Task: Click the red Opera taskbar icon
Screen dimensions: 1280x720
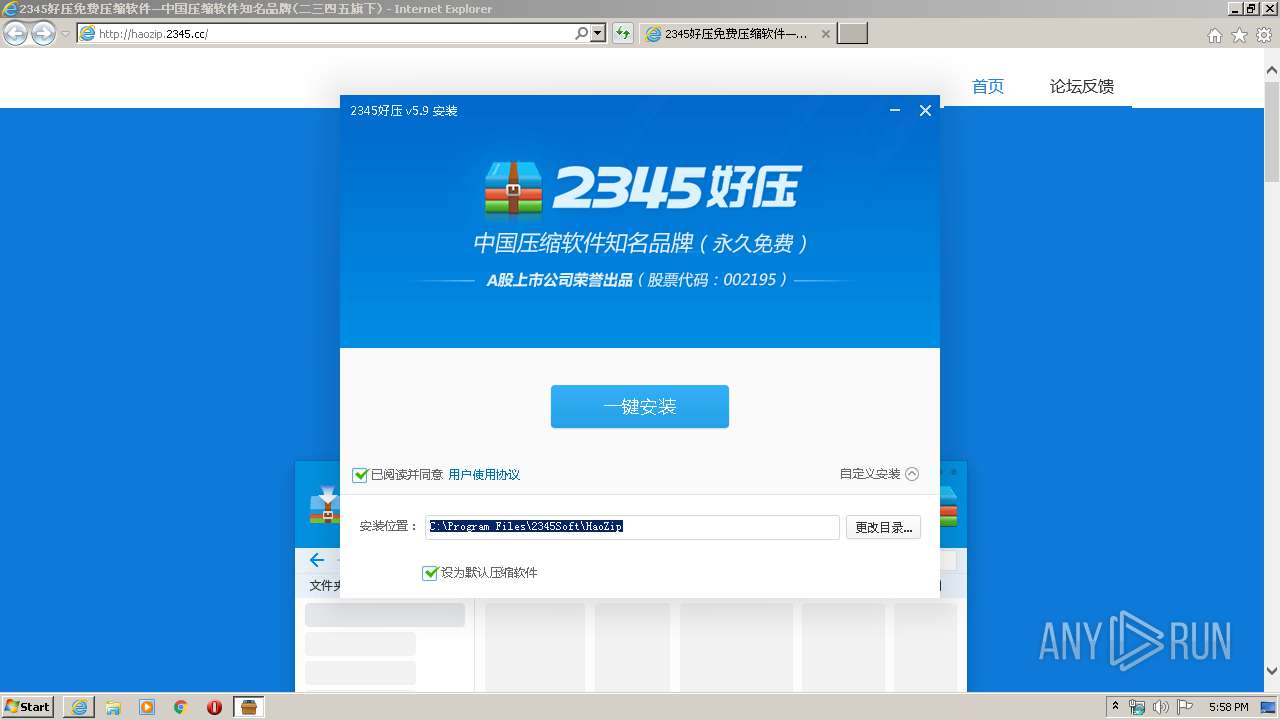Action: coord(214,707)
